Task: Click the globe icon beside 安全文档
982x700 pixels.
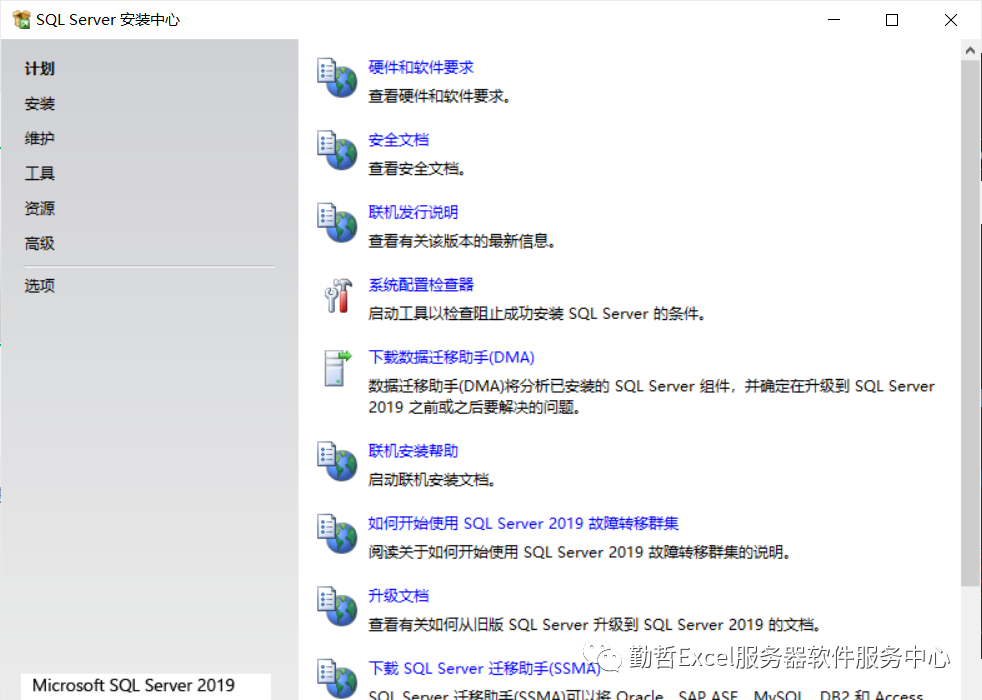Action: tap(337, 150)
